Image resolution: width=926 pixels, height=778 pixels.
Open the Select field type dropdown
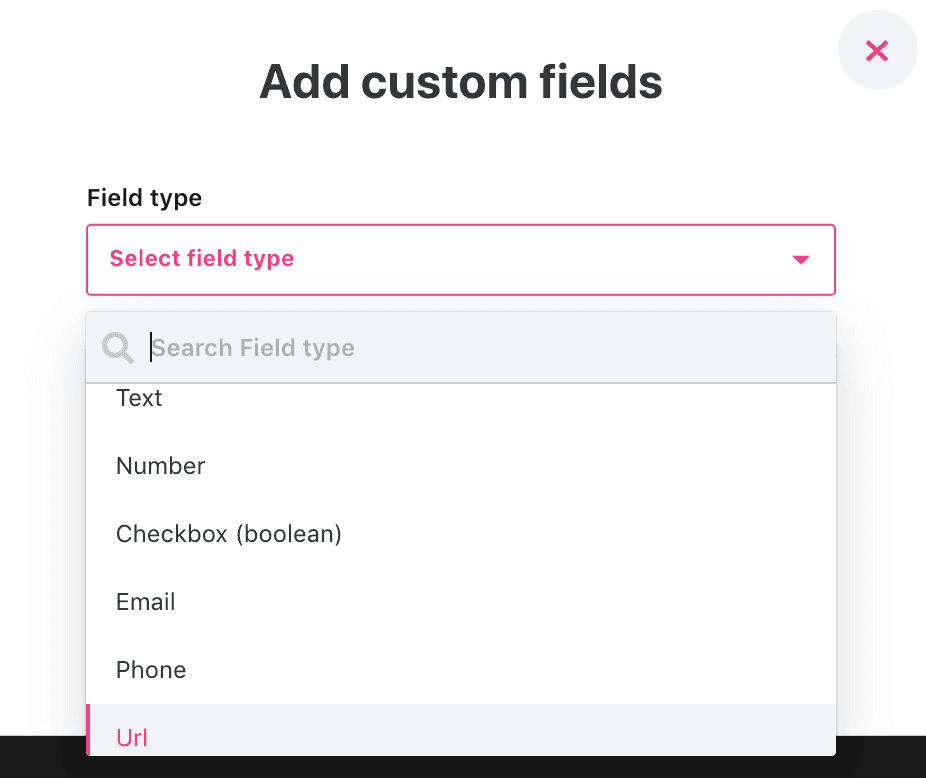point(461,259)
